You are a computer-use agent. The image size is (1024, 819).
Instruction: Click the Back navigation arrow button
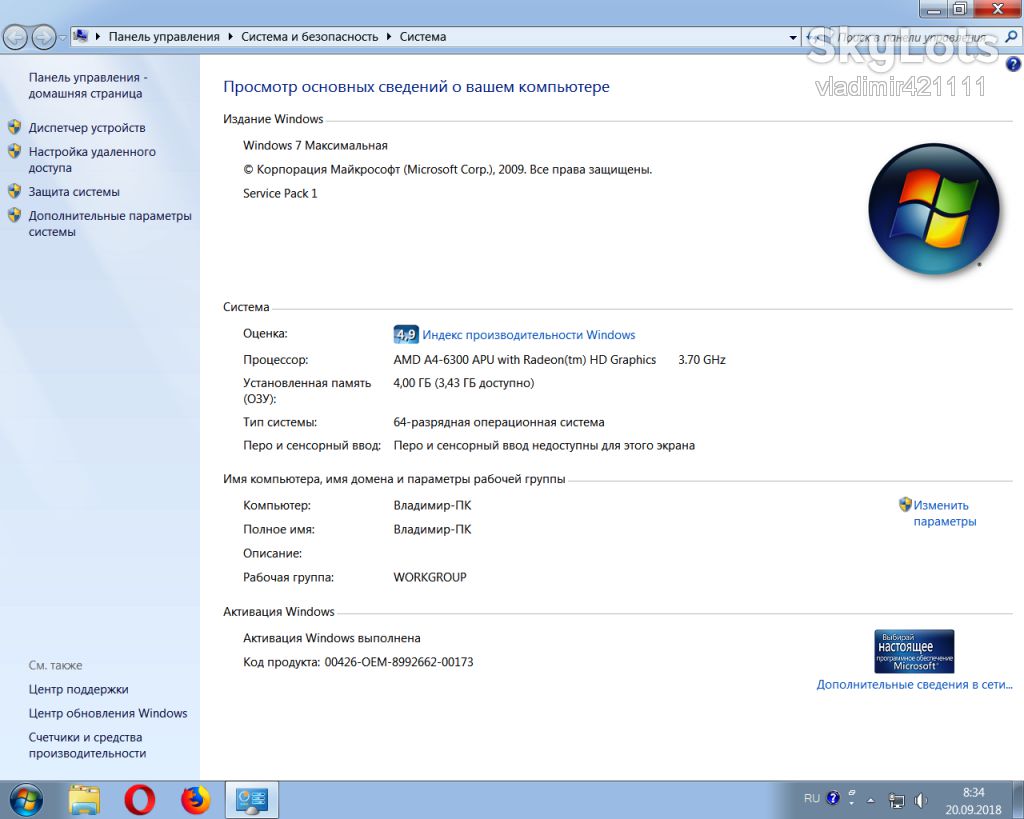click(16, 37)
